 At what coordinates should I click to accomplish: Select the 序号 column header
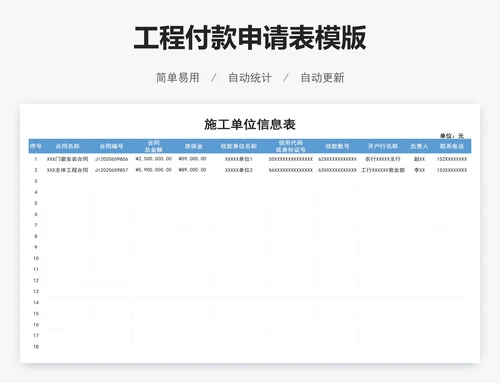[x=36, y=146]
